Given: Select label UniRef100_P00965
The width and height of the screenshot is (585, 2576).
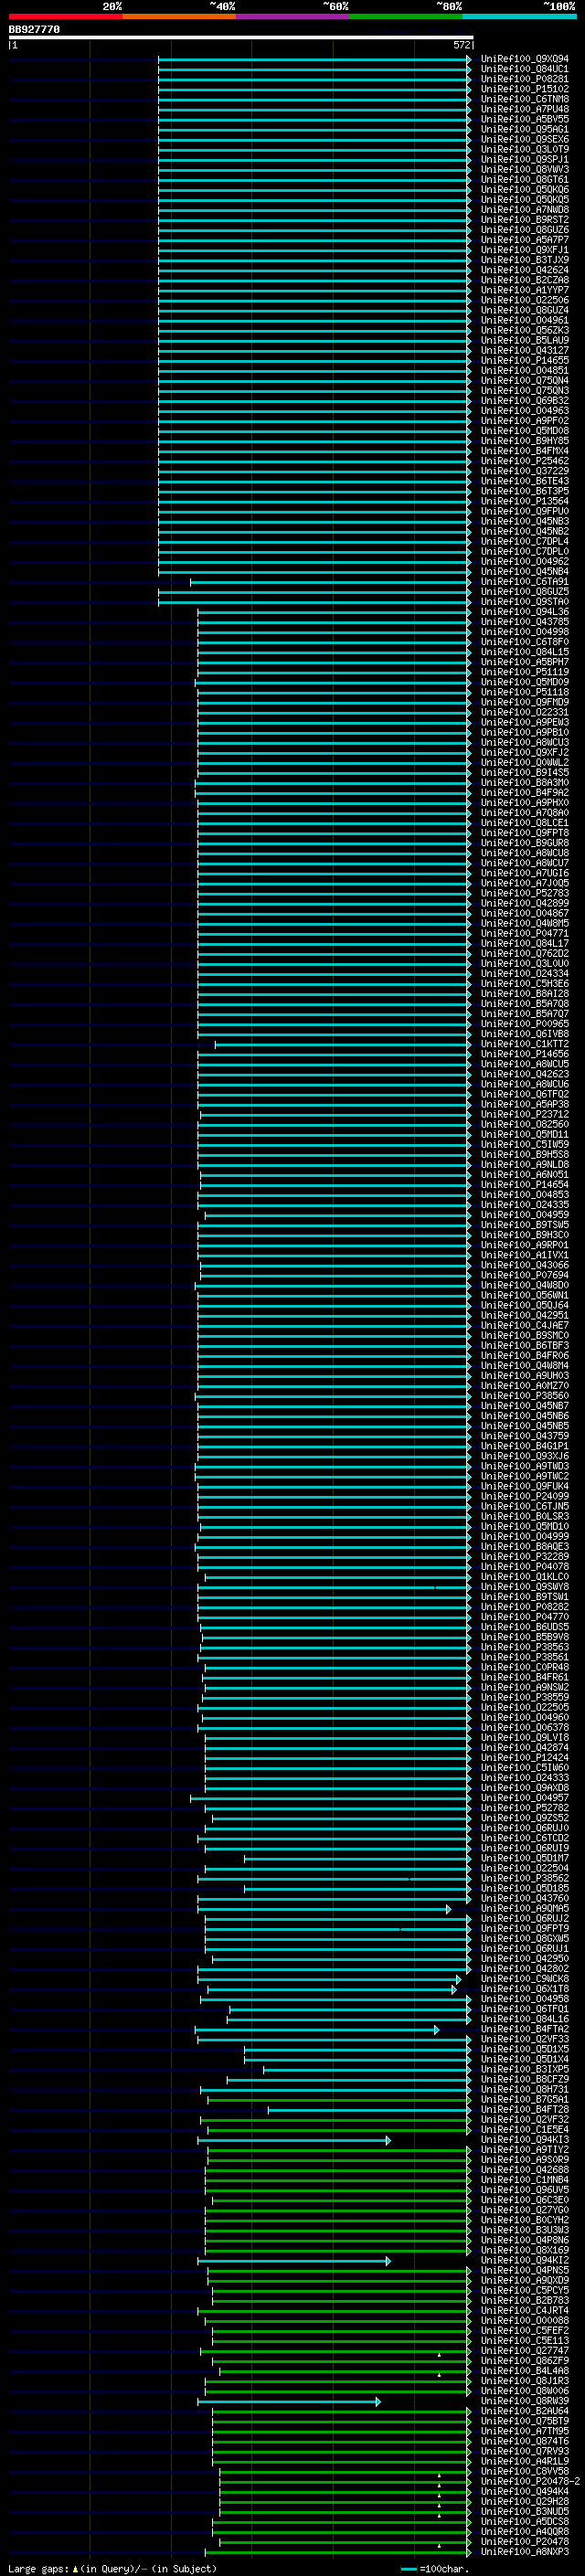Looking at the screenshot, I should point(525,1024).
